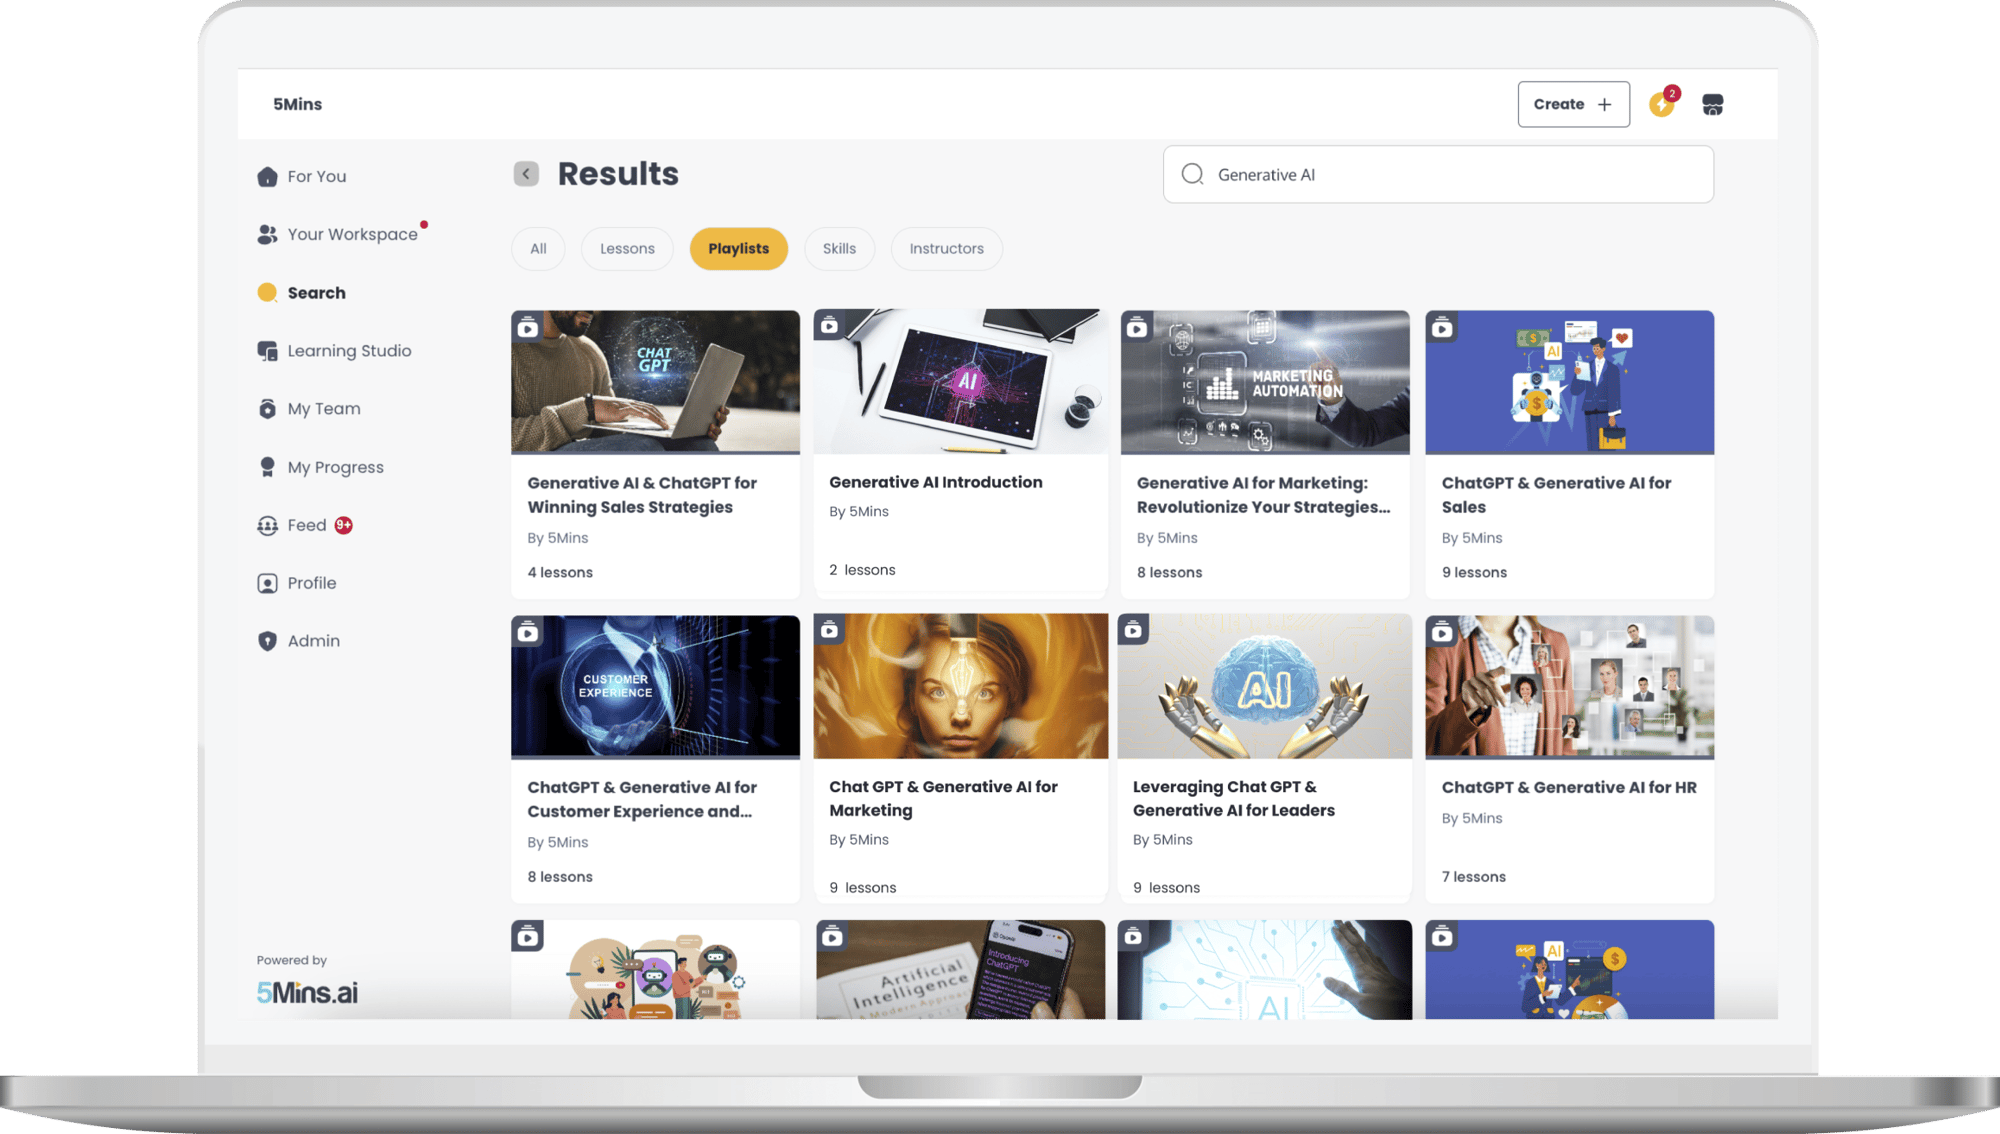Image resolution: width=2000 pixels, height=1134 pixels.
Task: Select the All filter tab
Action: [x=538, y=249]
